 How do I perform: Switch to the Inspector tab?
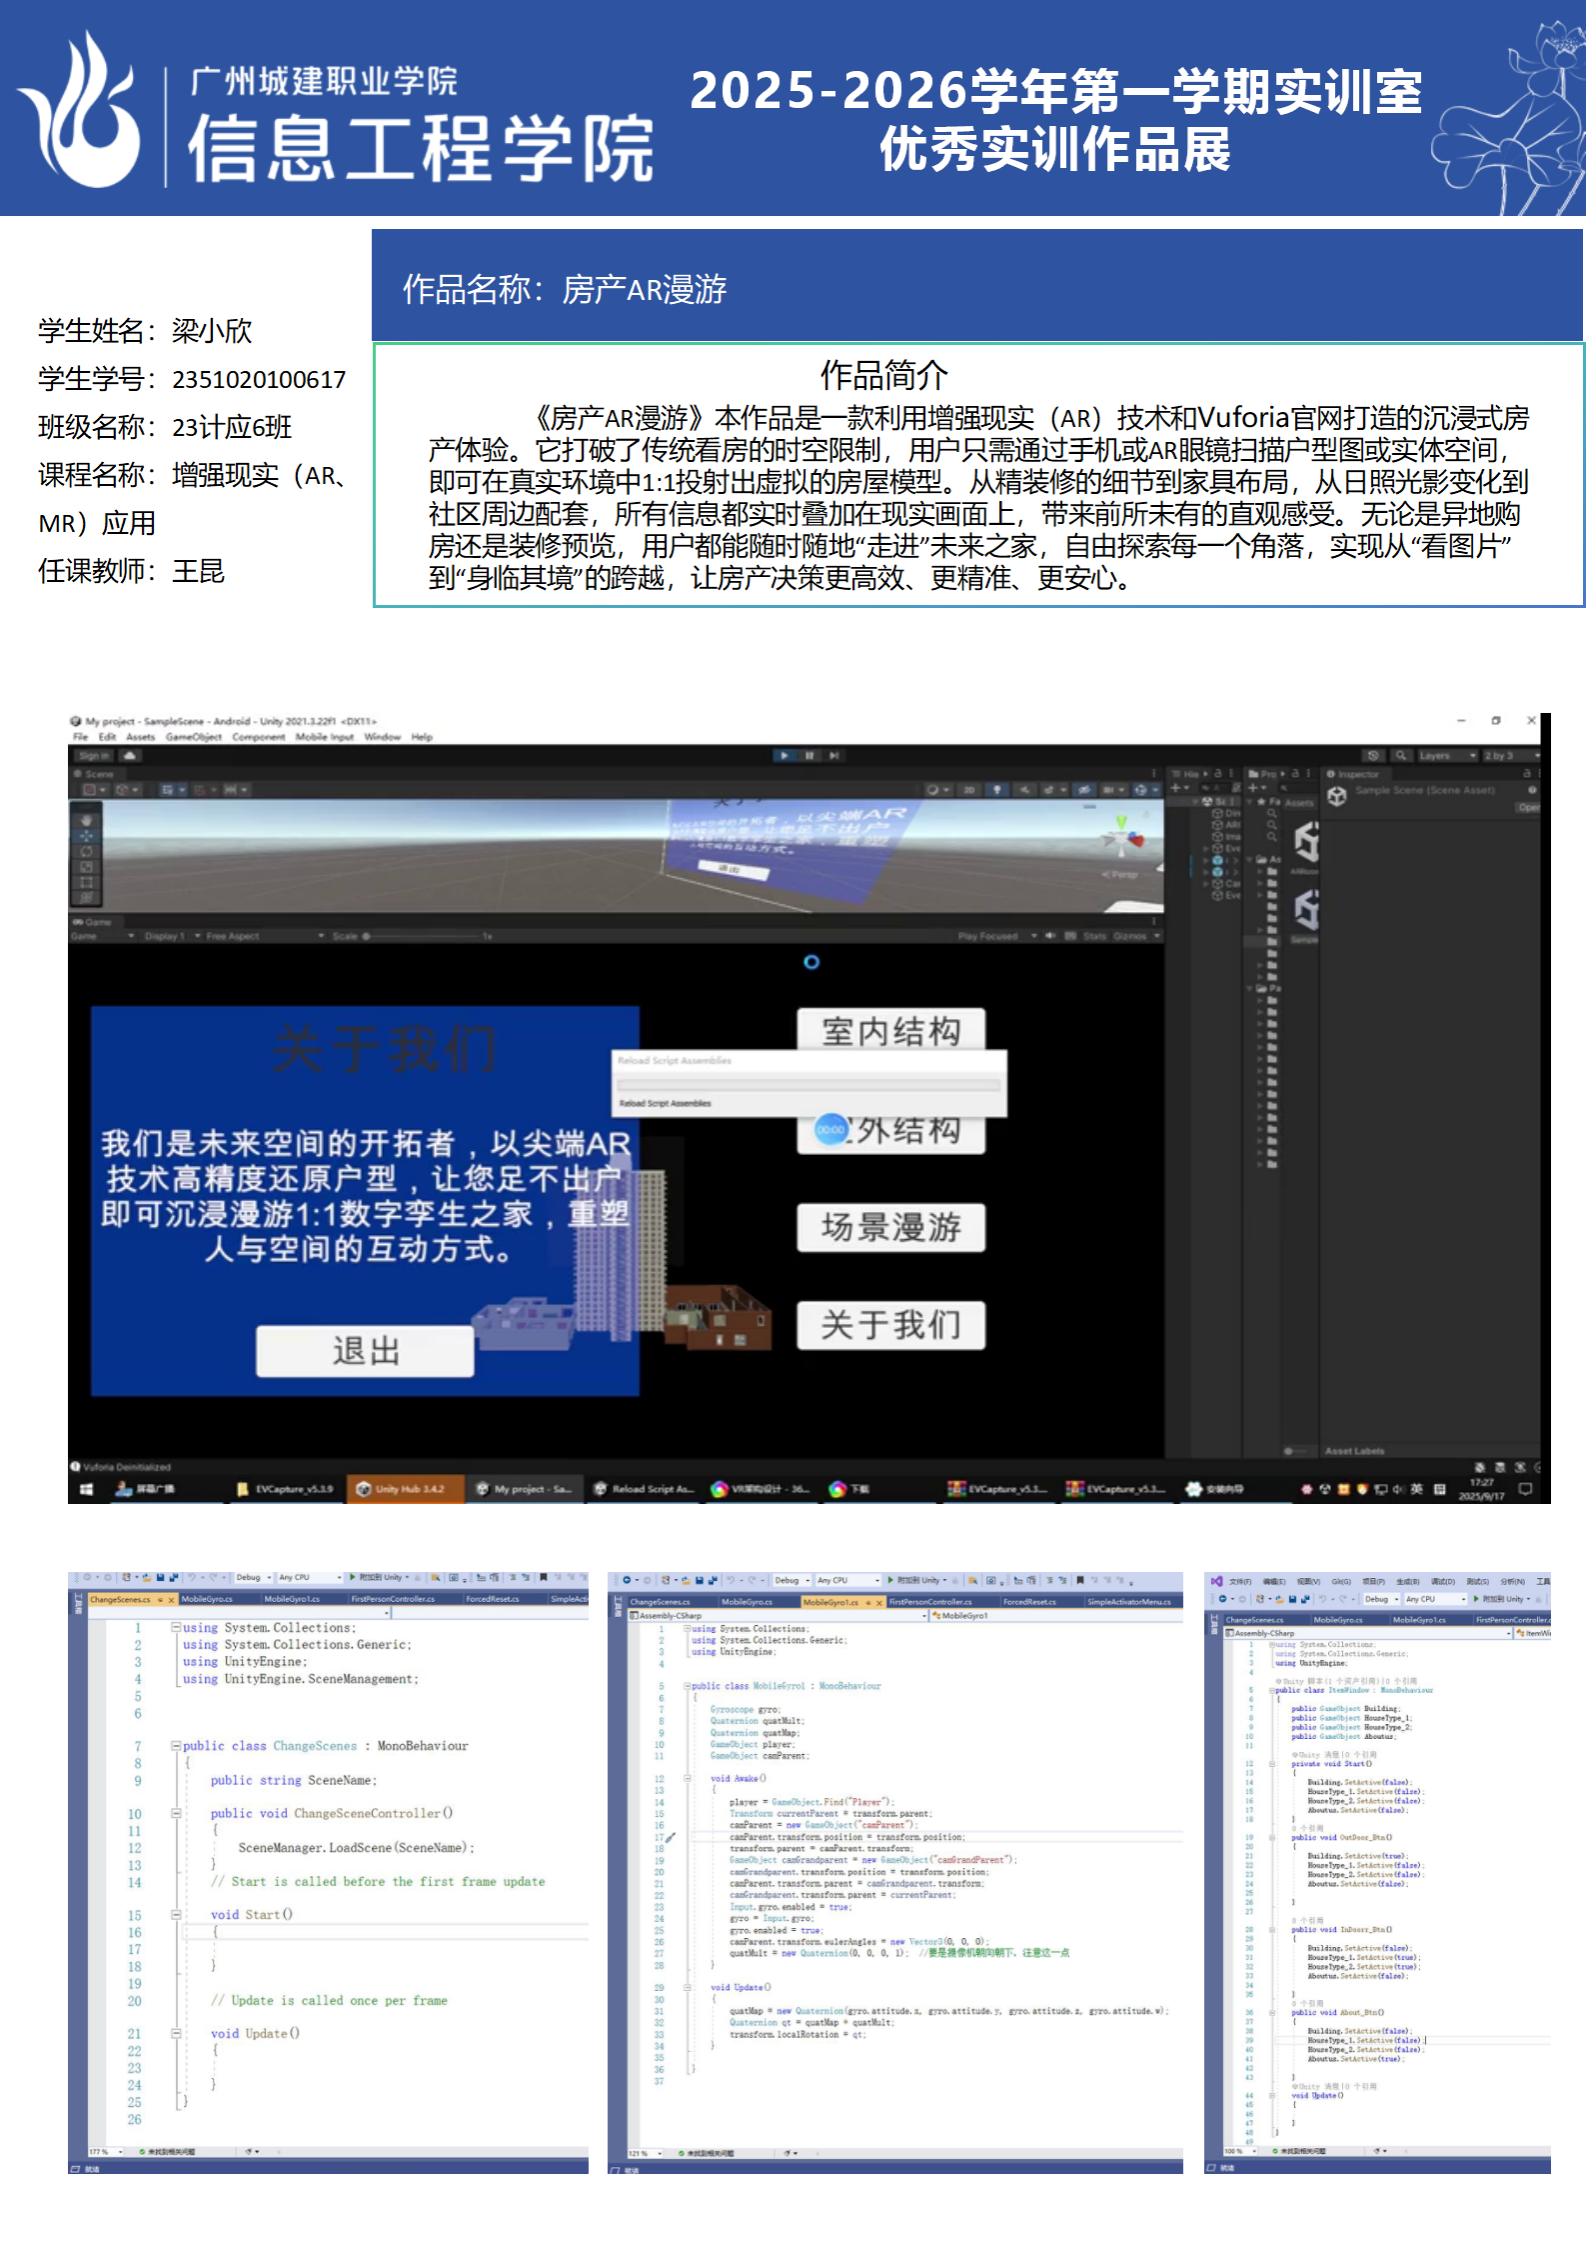(x=1357, y=773)
